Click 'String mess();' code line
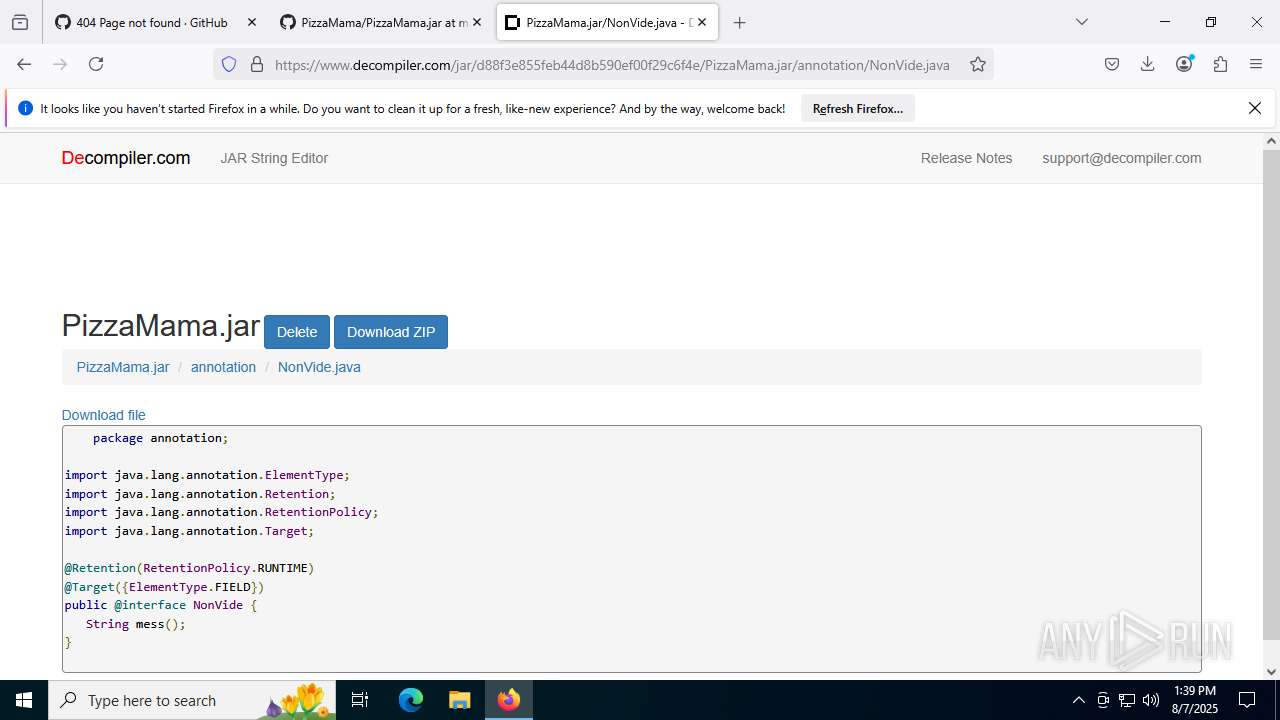The width and height of the screenshot is (1280, 720). coord(136,624)
